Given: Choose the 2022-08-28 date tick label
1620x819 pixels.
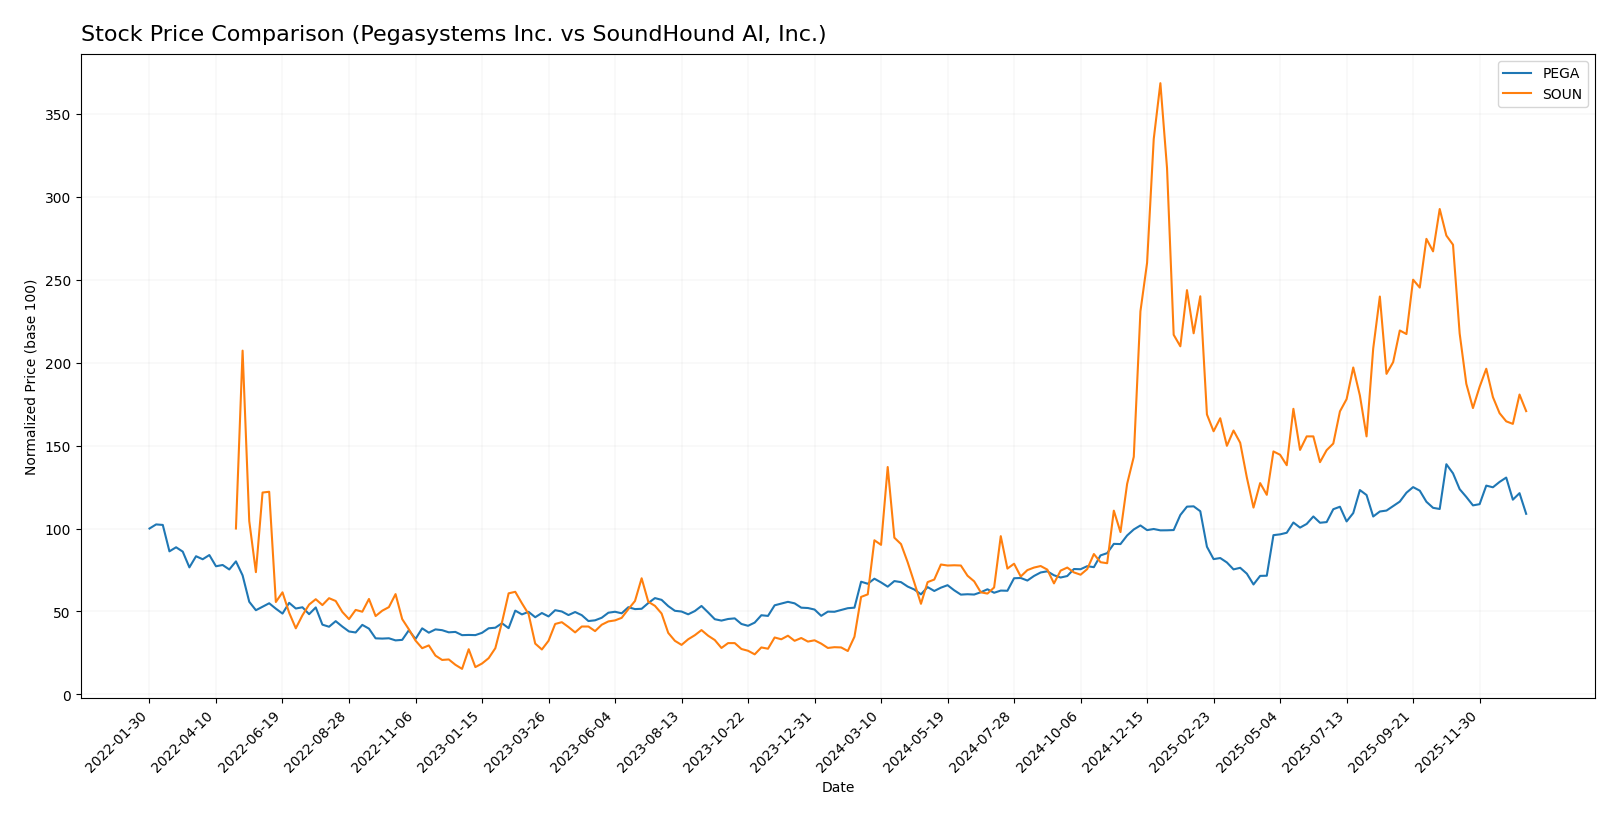Looking at the screenshot, I should pos(316,743).
